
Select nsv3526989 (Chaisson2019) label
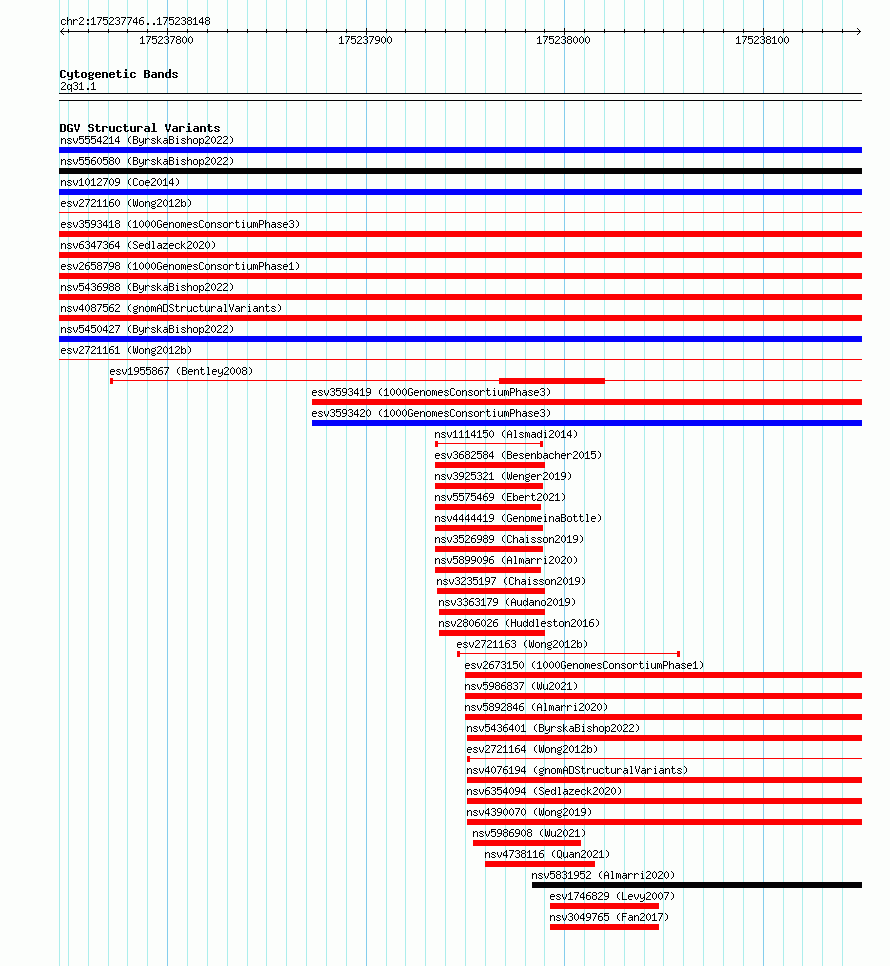pos(509,538)
